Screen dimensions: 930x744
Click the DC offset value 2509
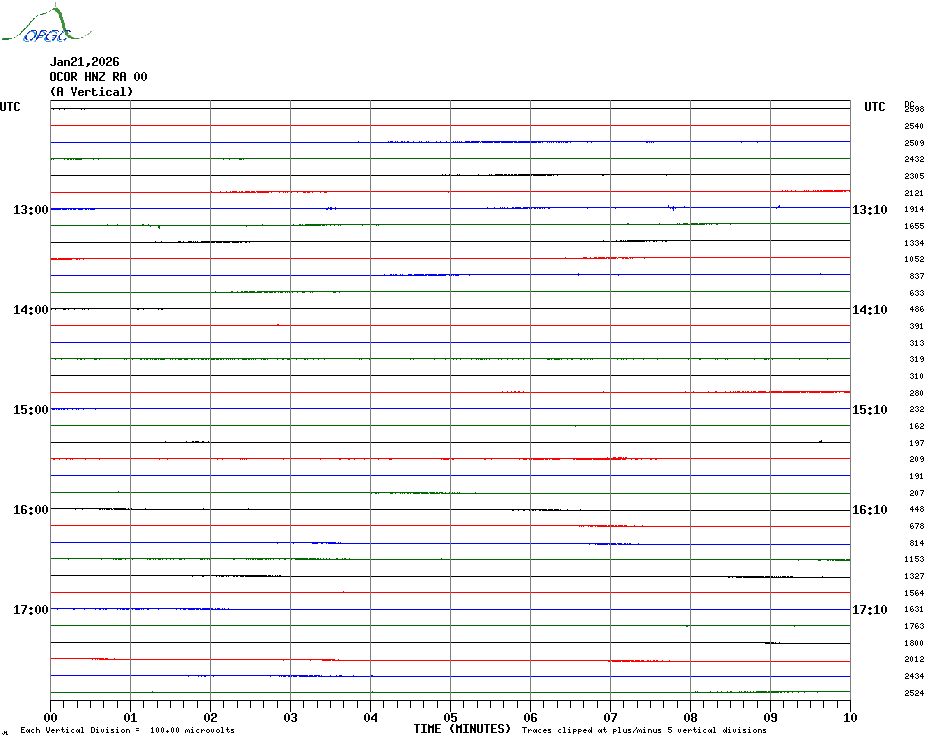pos(914,143)
